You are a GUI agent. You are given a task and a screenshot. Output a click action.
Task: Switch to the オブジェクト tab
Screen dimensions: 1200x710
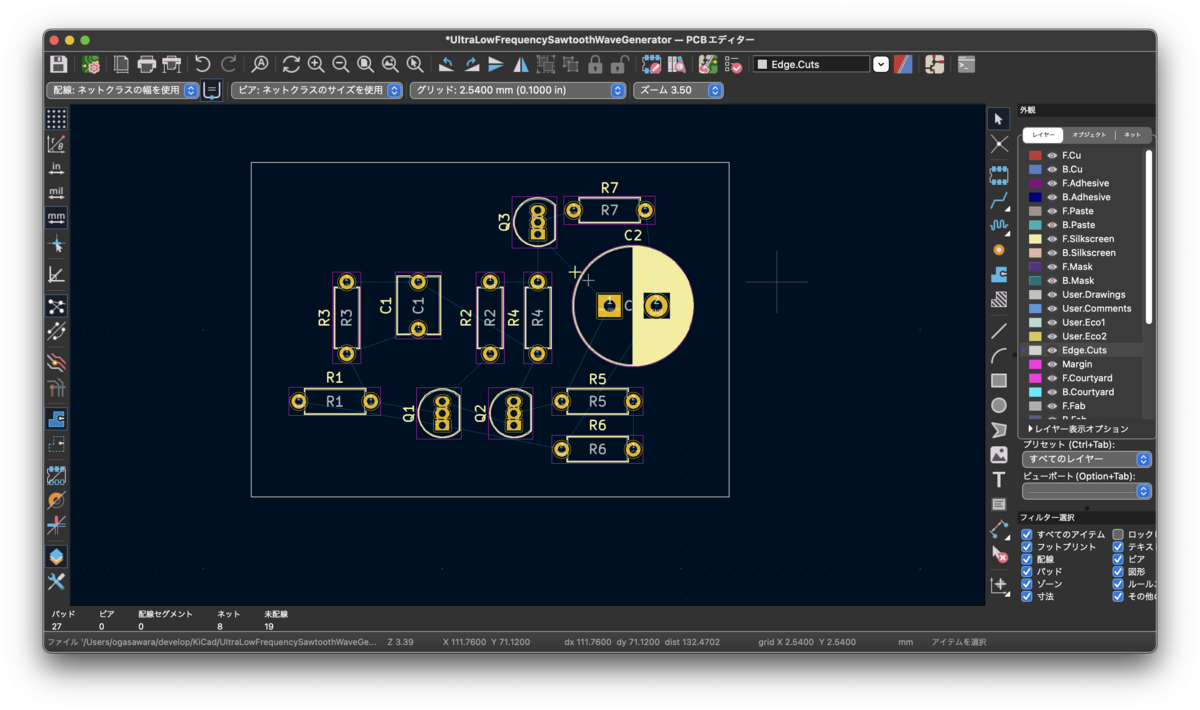coord(1089,135)
